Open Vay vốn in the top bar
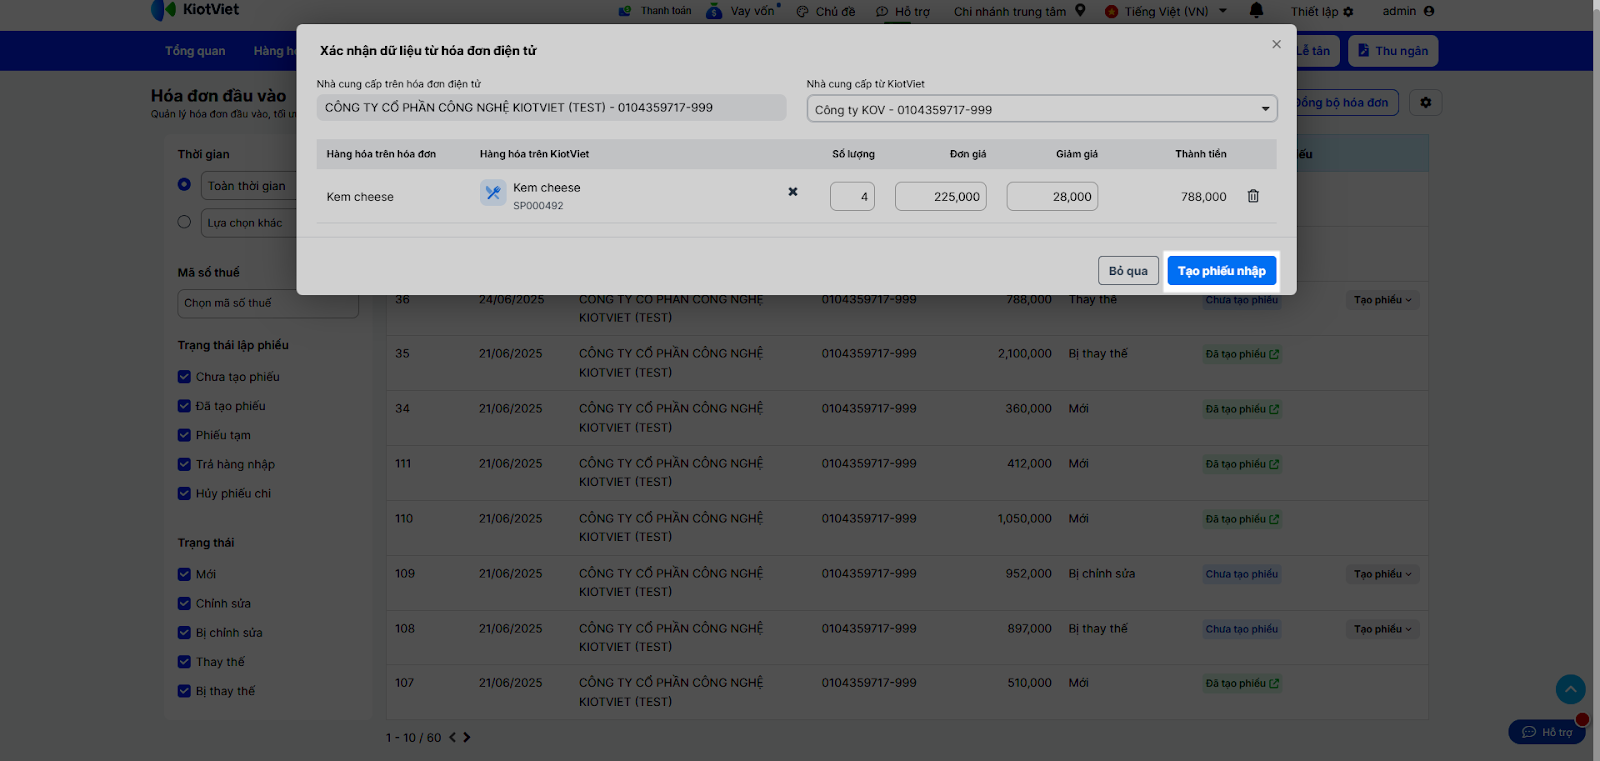 coord(743,11)
